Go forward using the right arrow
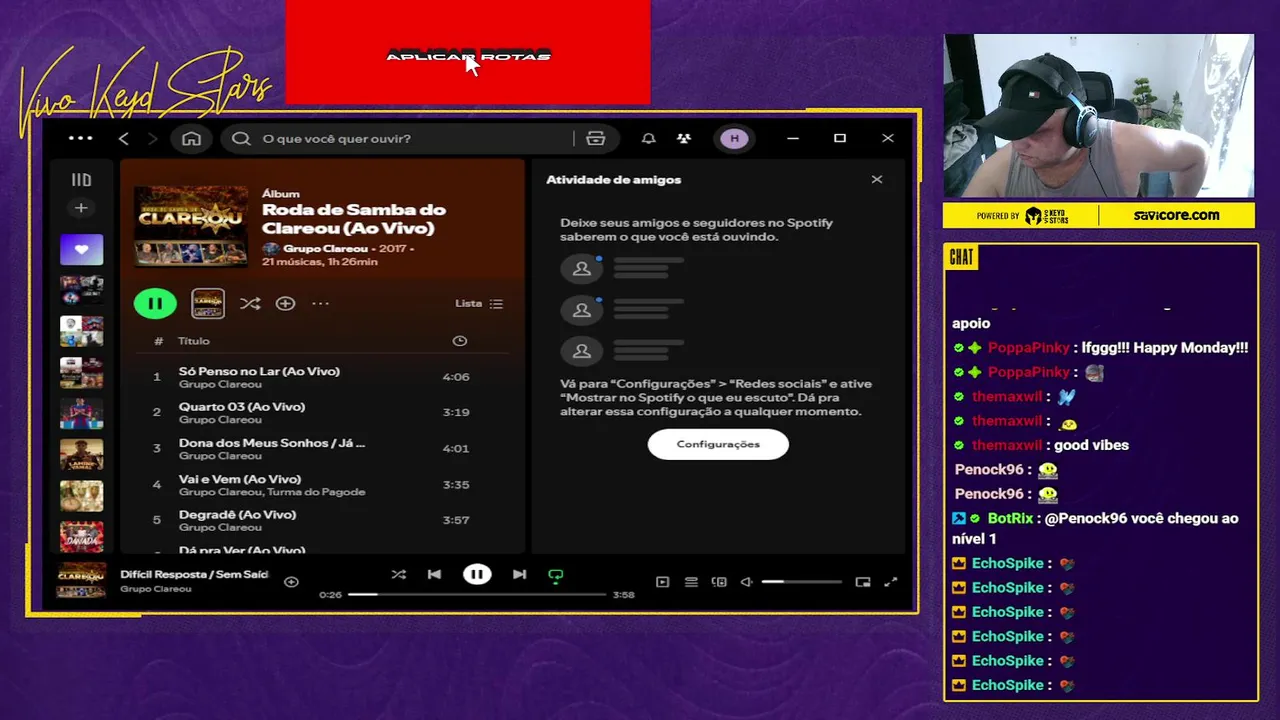This screenshot has height=720, width=1280. click(x=153, y=139)
